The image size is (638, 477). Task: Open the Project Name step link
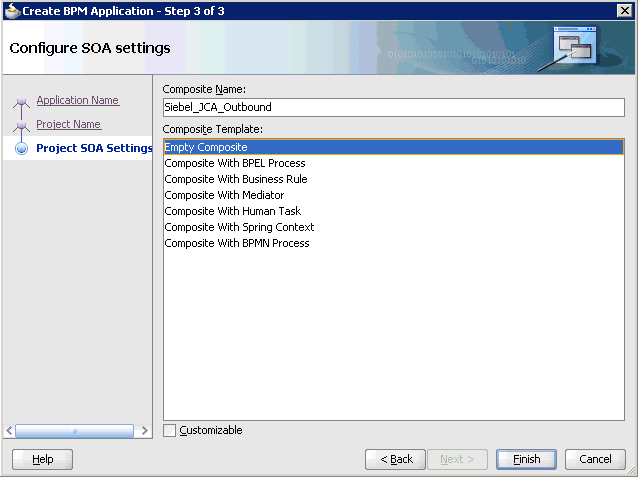[x=69, y=124]
